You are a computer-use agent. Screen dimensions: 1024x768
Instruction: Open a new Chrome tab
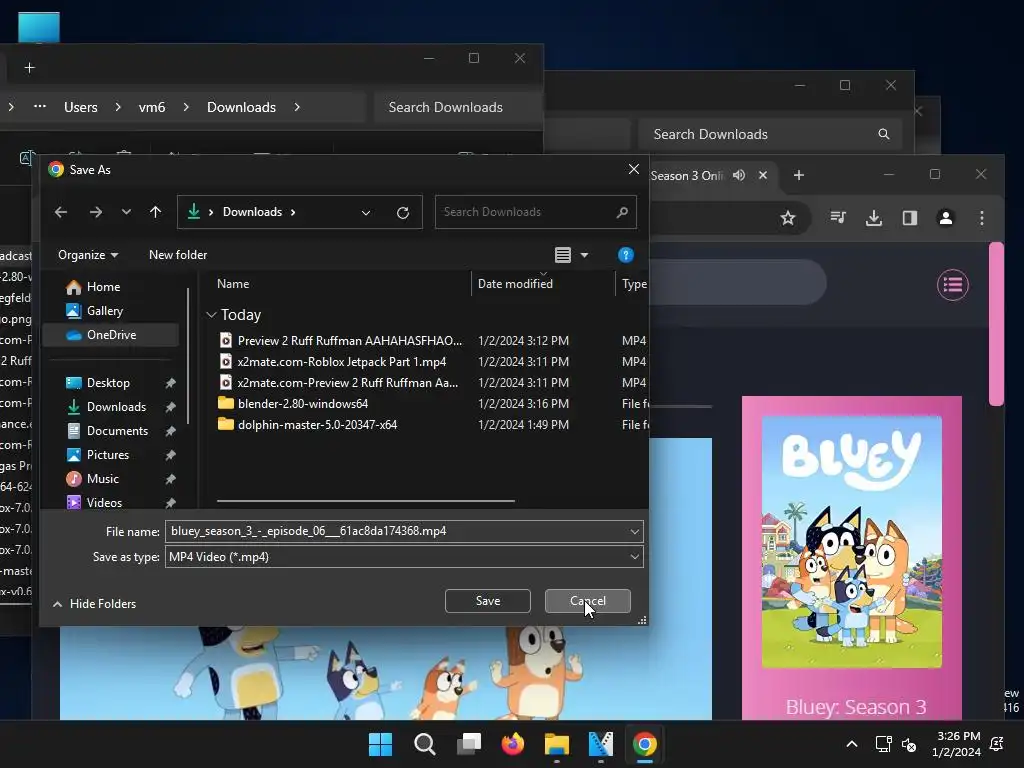tap(799, 175)
